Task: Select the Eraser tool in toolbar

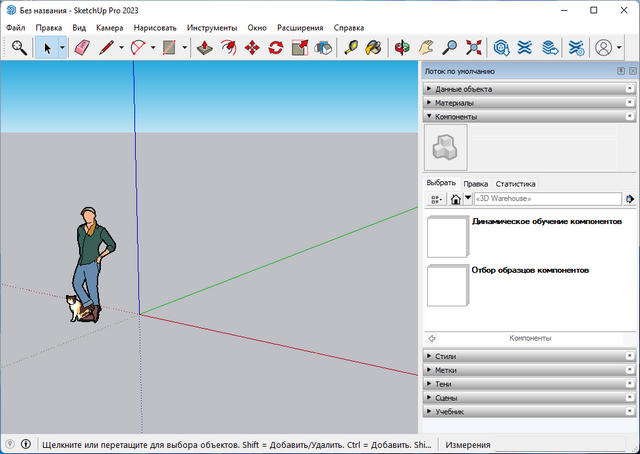Action: tap(82, 47)
